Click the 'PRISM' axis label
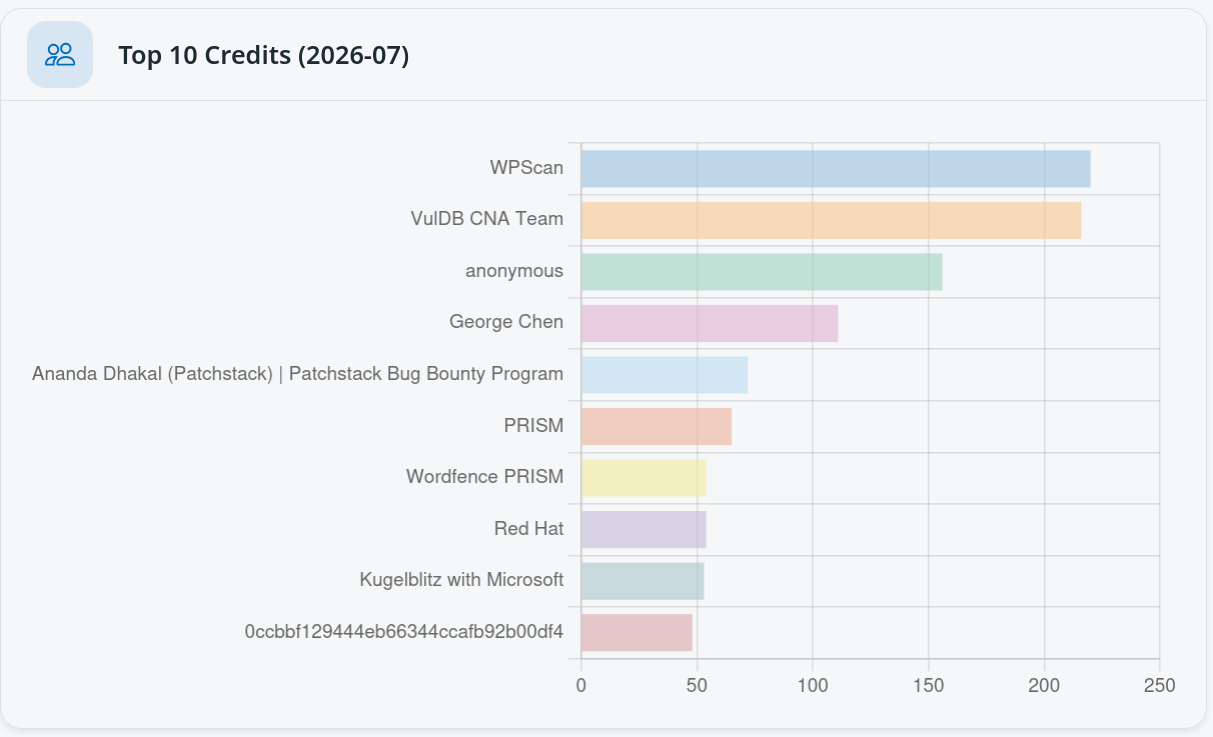The image size is (1213, 737). (x=534, y=426)
